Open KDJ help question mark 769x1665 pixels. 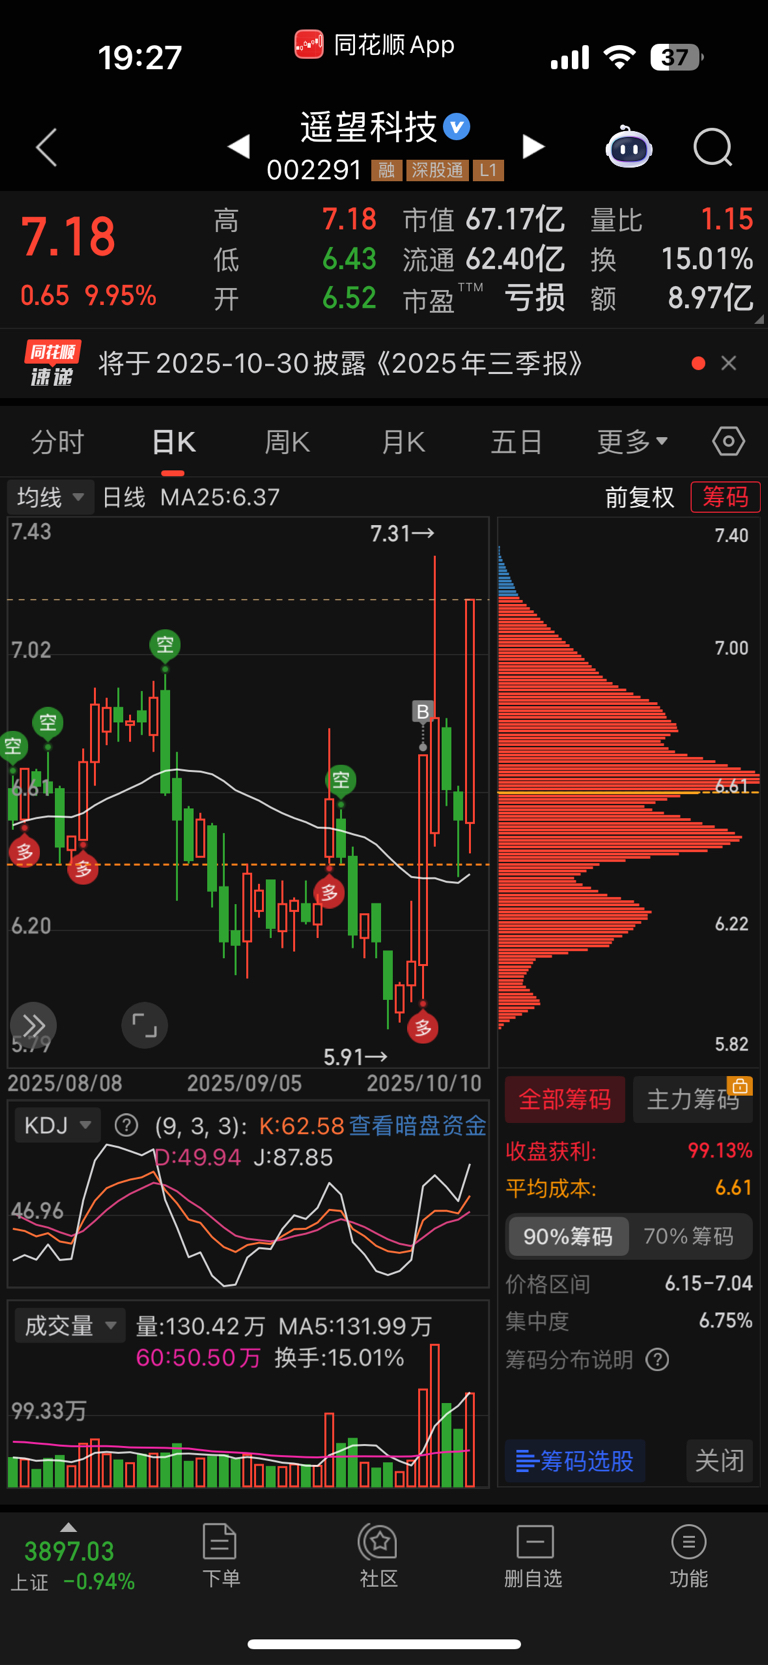126,1125
